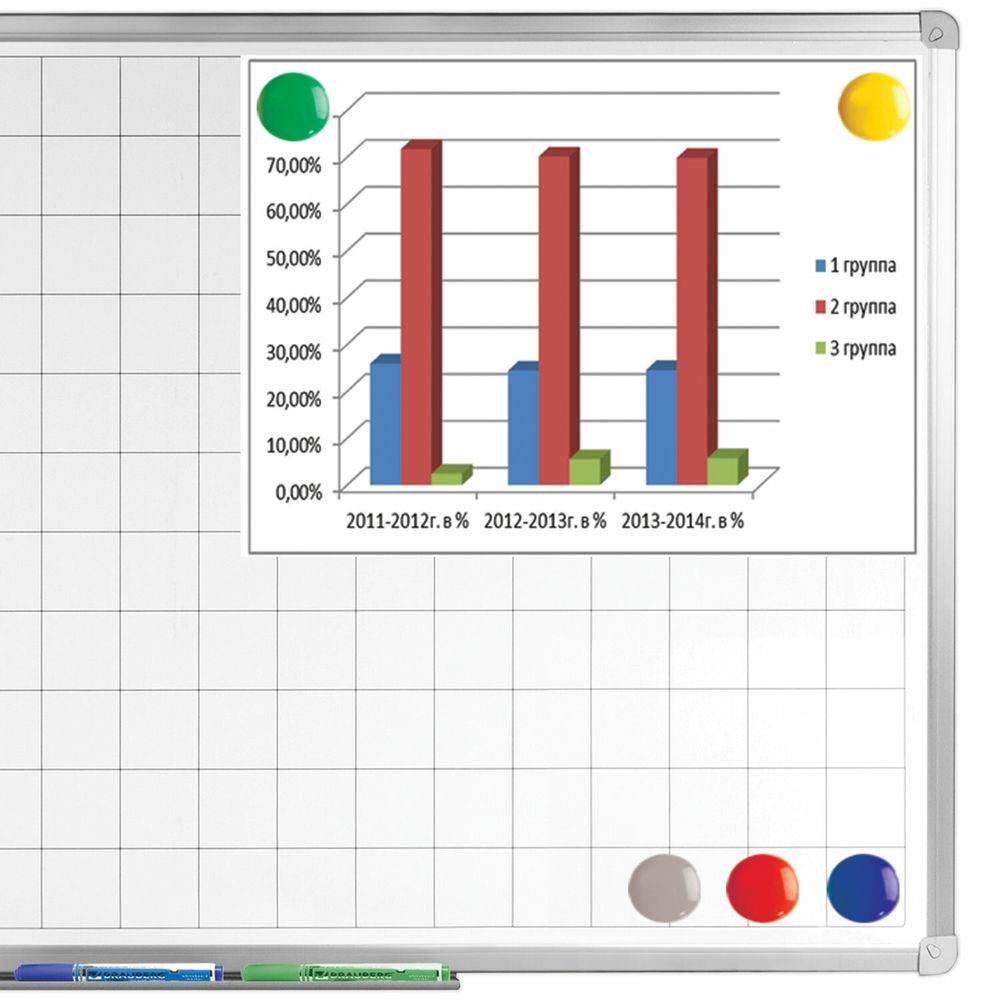Click the 2013-2014г. в % axis label
The height and width of the screenshot is (1000, 1000).
[x=683, y=521]
